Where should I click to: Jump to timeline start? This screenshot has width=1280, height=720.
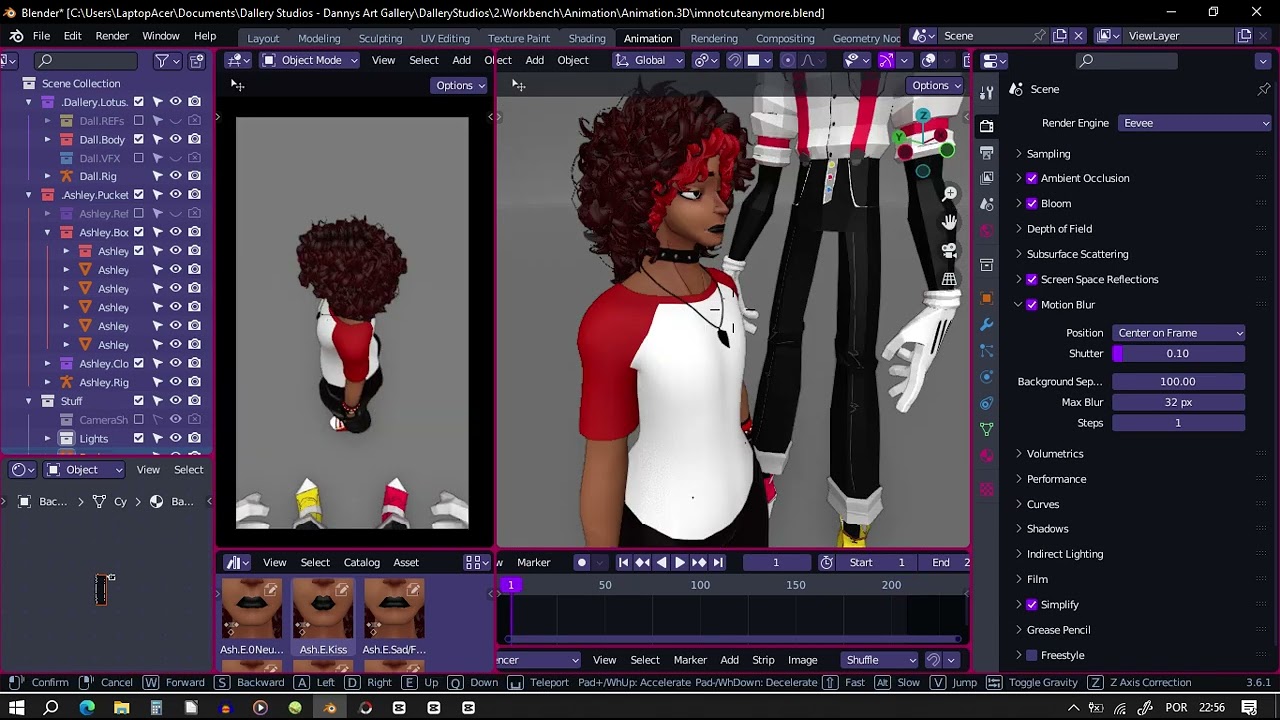coord(623,562)
